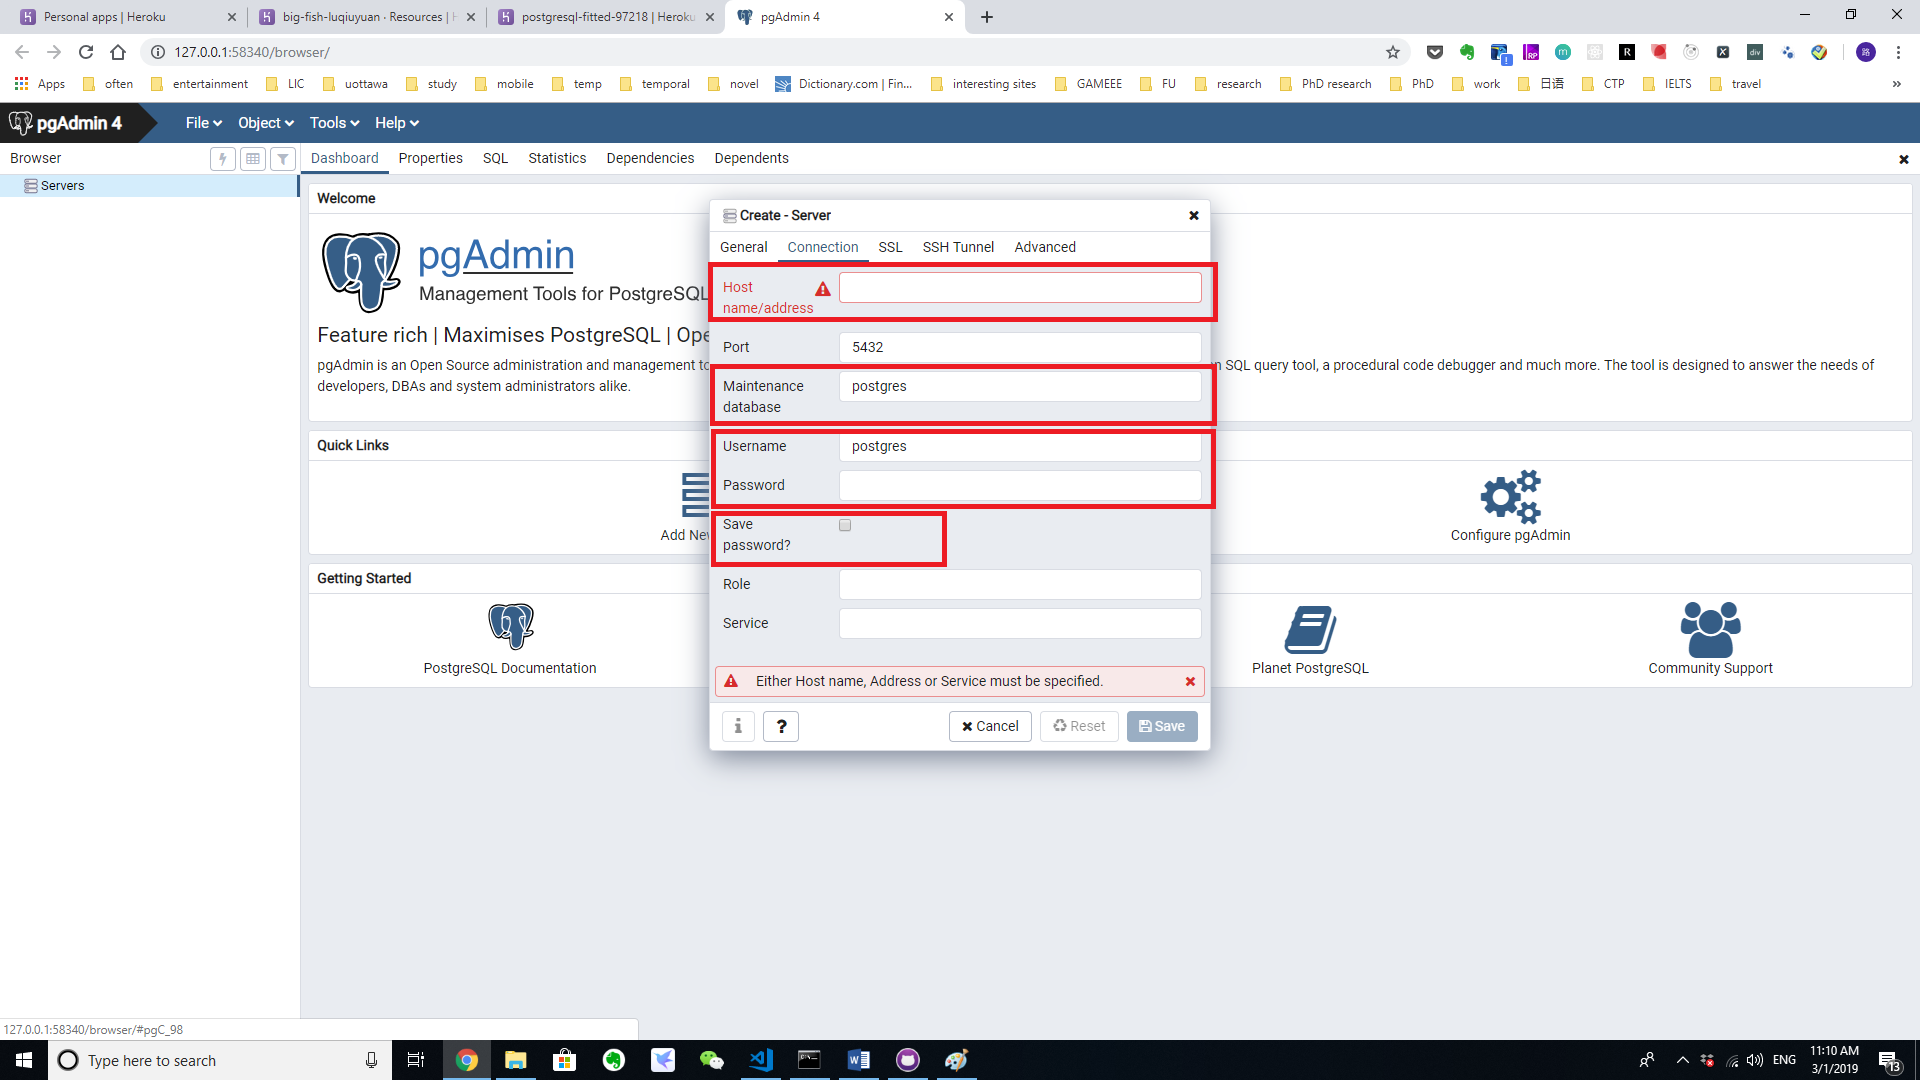Select the Properties tab

tap(430, 158)
